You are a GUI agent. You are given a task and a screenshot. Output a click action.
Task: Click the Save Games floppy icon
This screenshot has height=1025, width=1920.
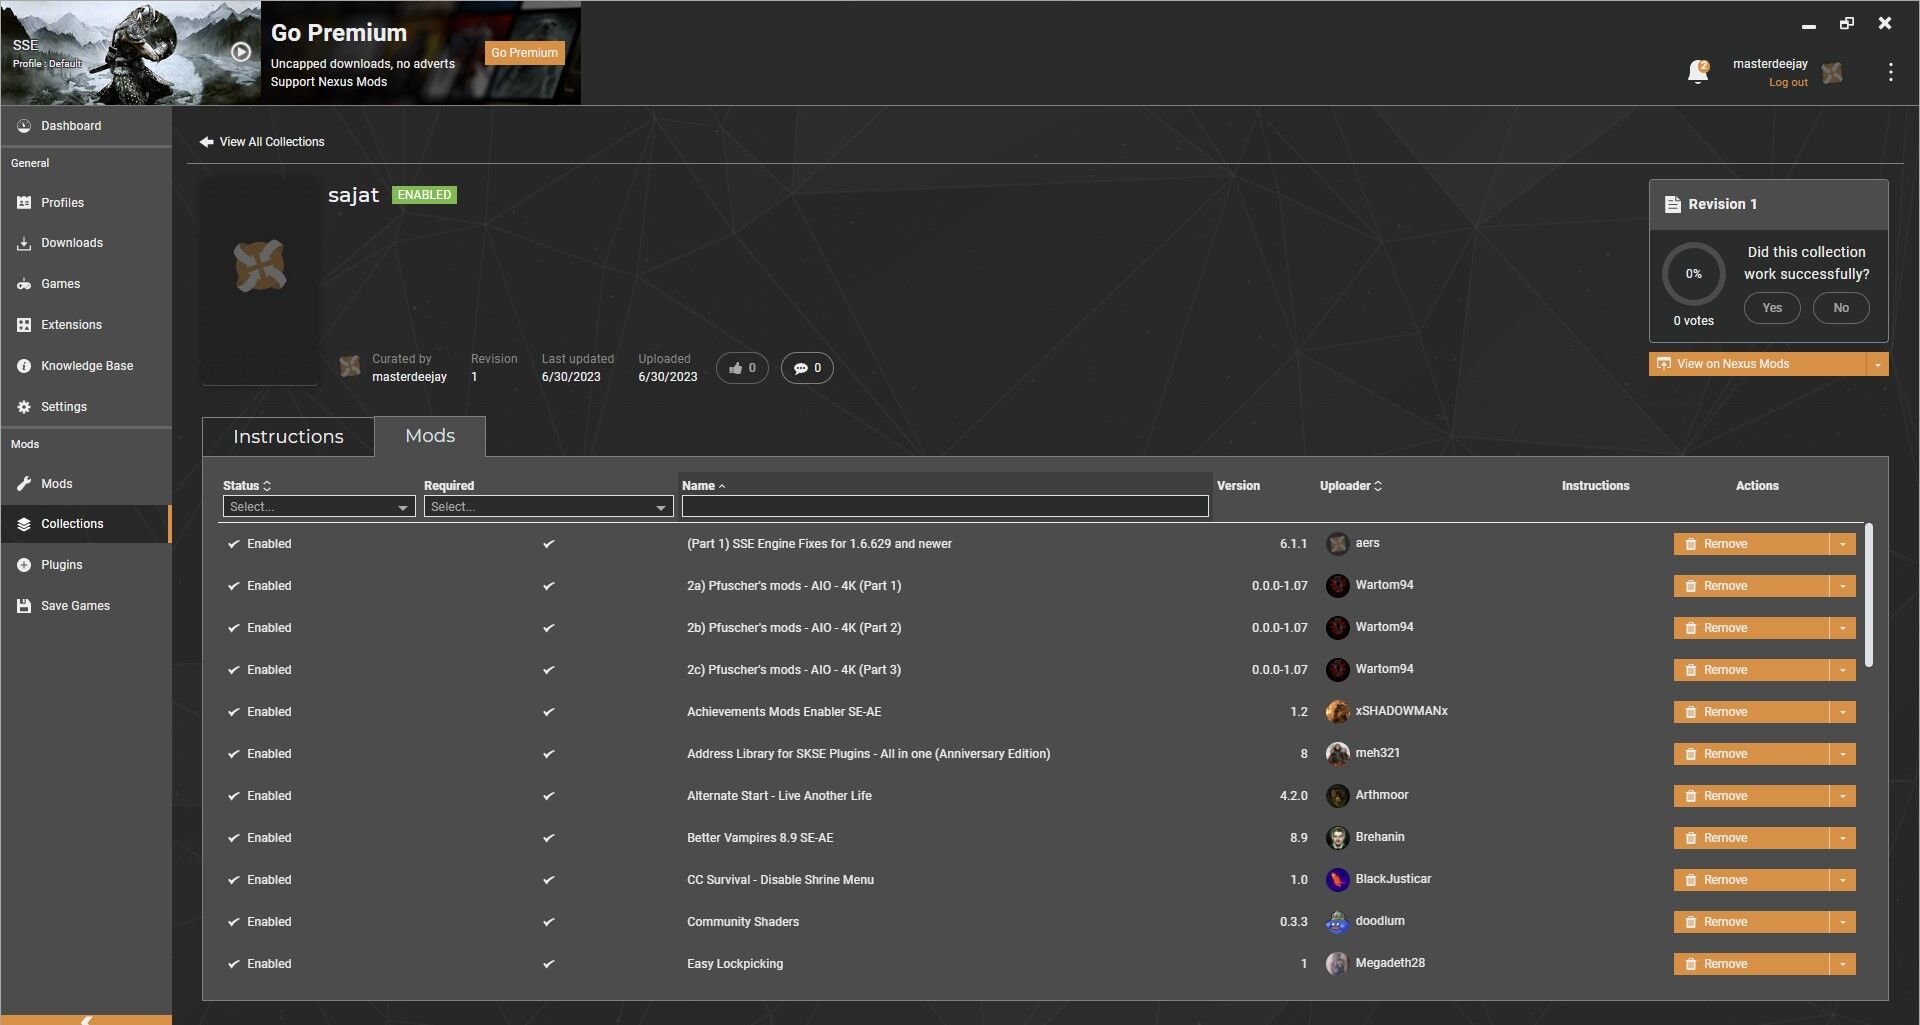coord(24,606)
